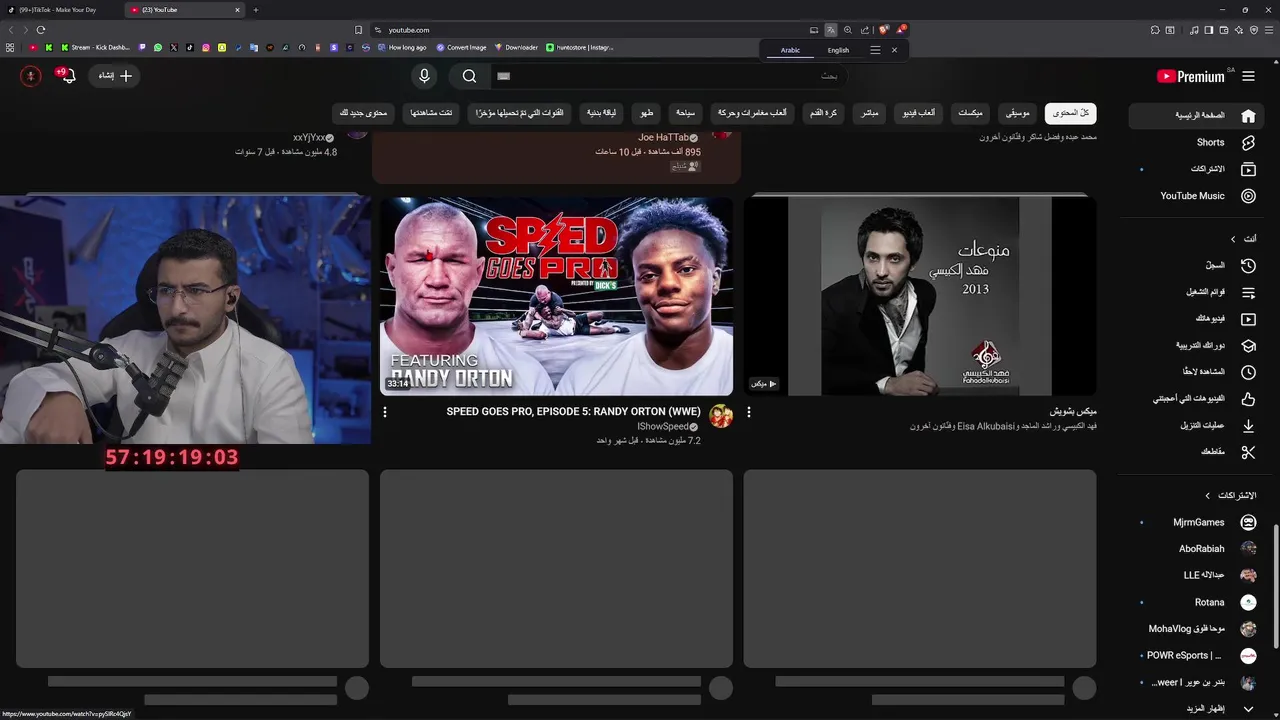1280x720 pixels.
Task: Open the YouTube Premium home logo
Action: [1191, 76]
